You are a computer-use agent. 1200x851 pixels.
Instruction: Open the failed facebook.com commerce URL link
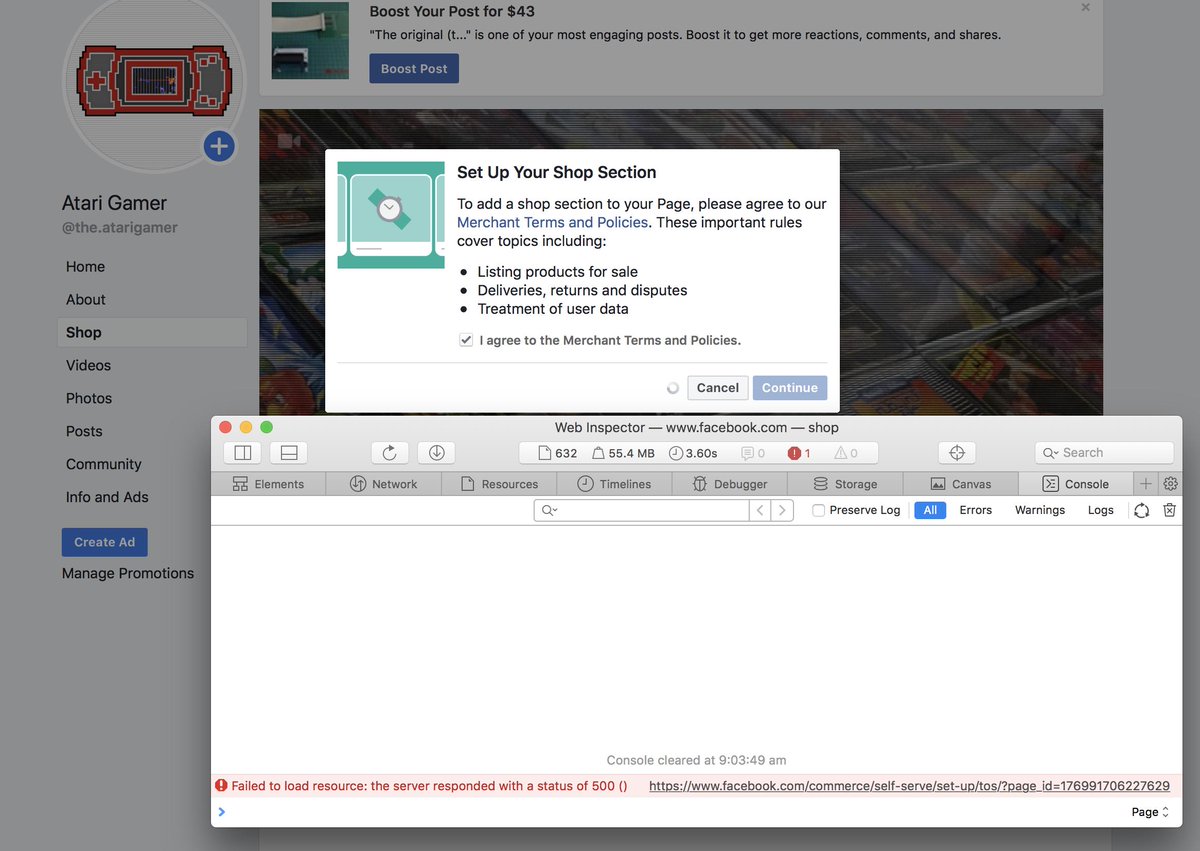(x=909, y=786)
